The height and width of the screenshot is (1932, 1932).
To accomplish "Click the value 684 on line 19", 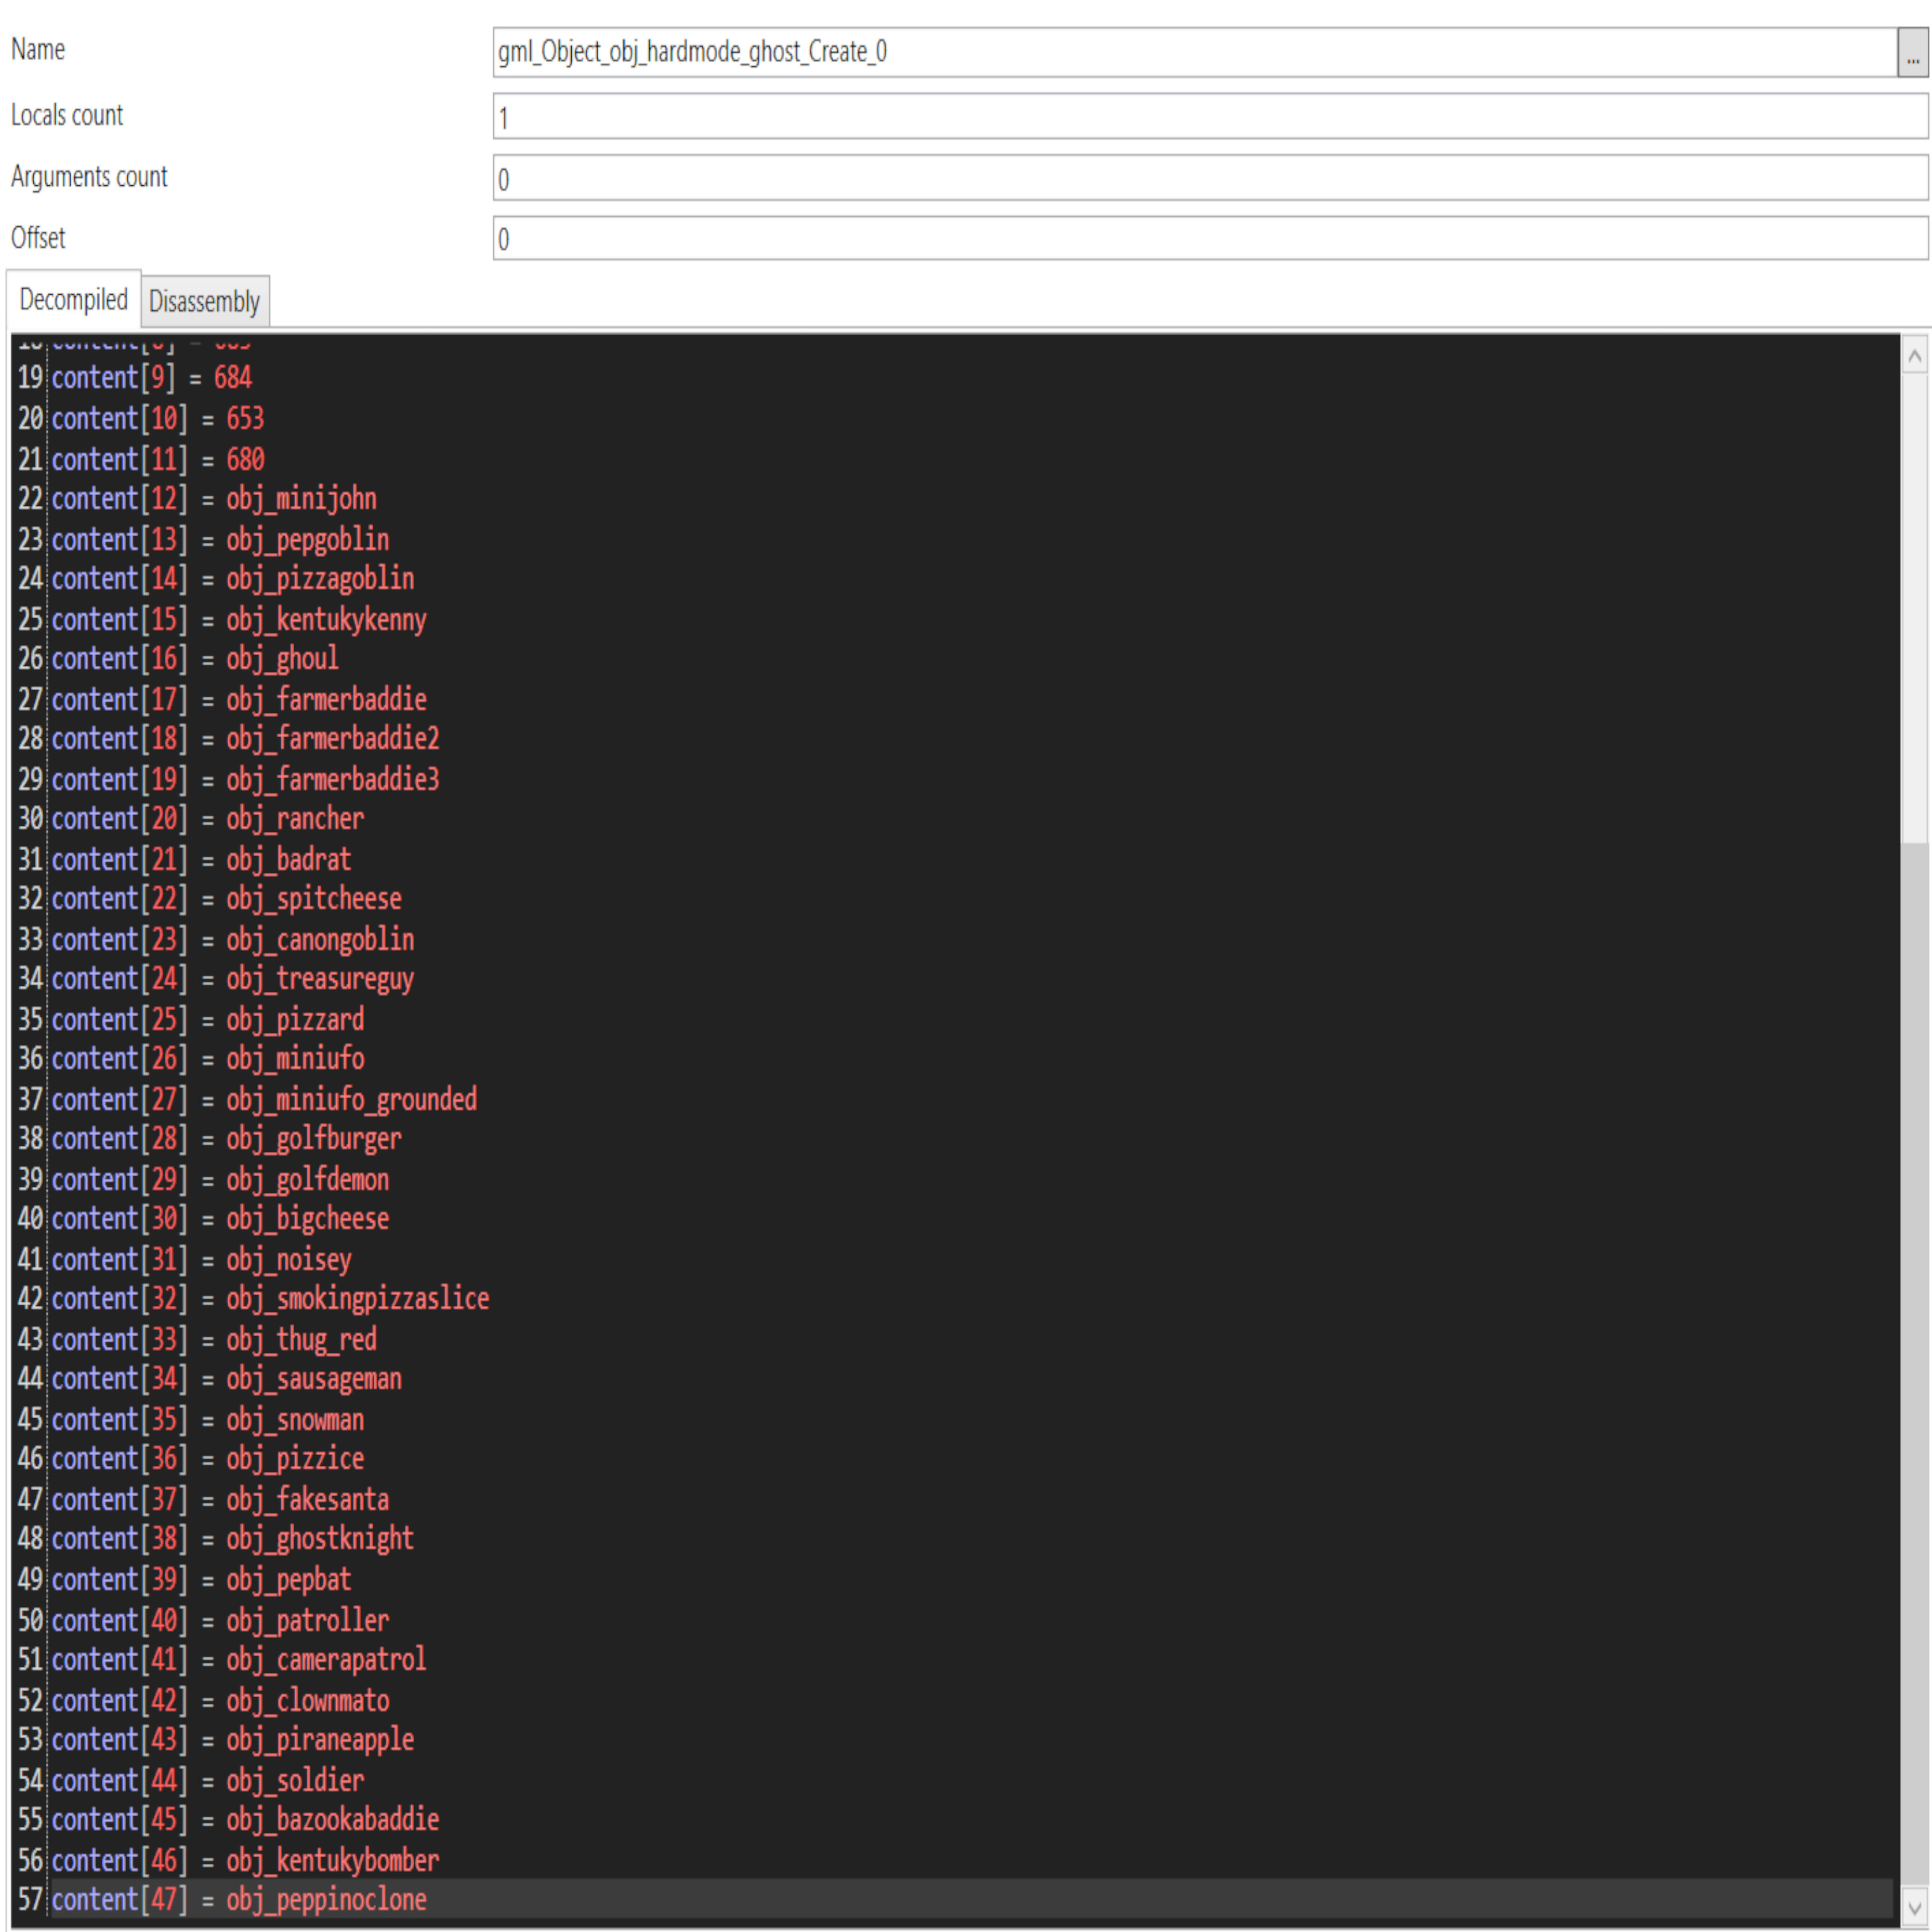I will (232, 377).
